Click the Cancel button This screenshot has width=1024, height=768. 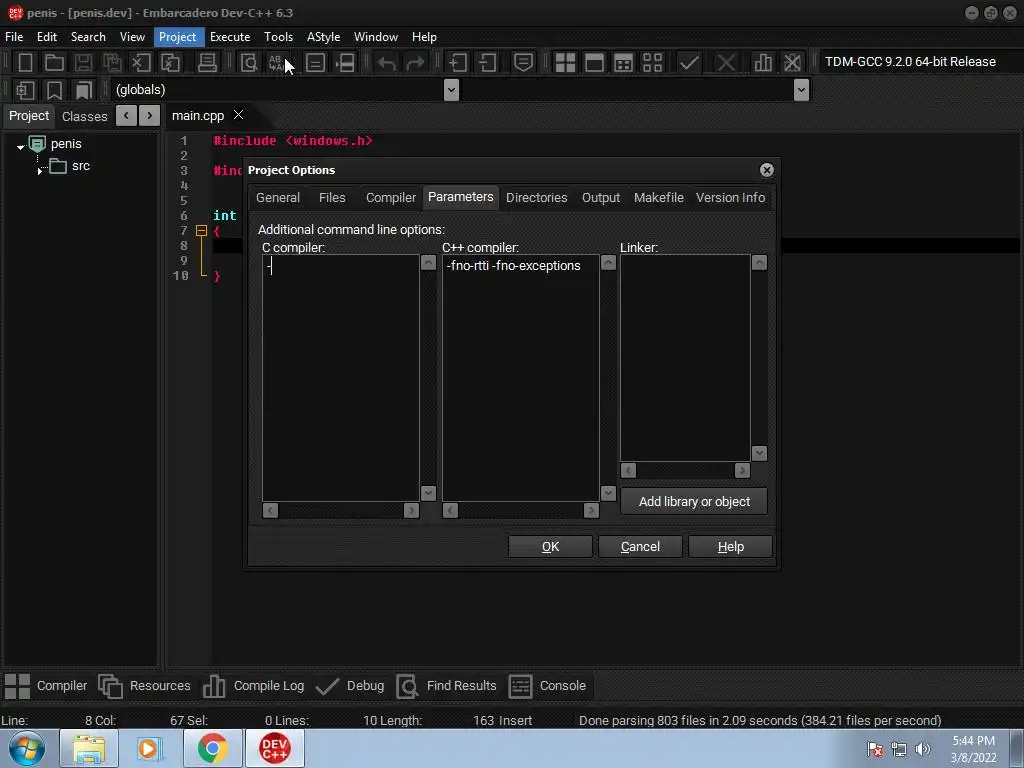(640, 547)
